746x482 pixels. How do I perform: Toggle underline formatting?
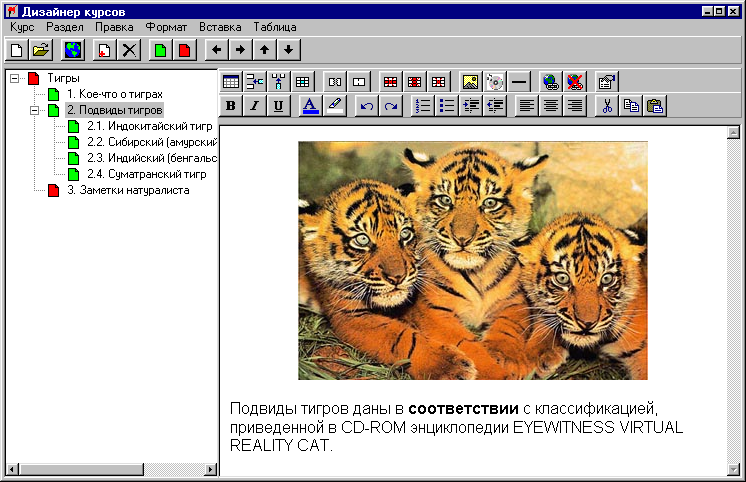click(279, 106)
